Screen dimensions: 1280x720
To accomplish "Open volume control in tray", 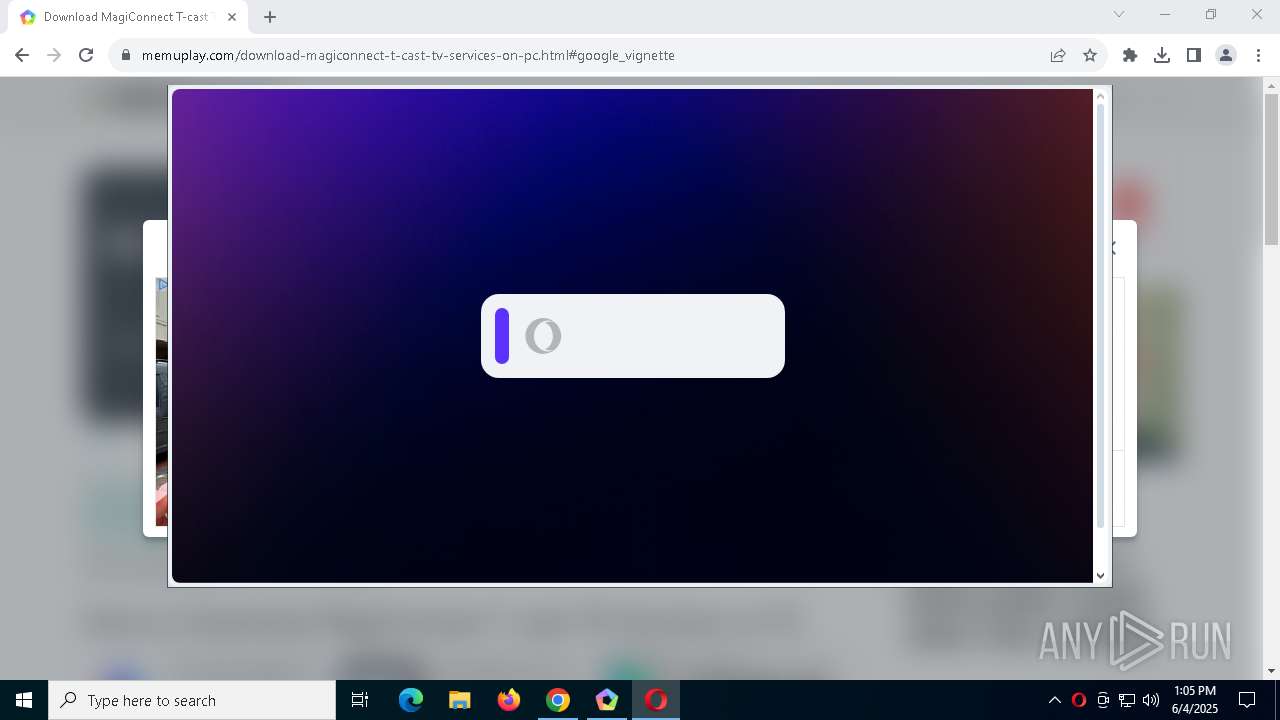I will coord(1151,700).
